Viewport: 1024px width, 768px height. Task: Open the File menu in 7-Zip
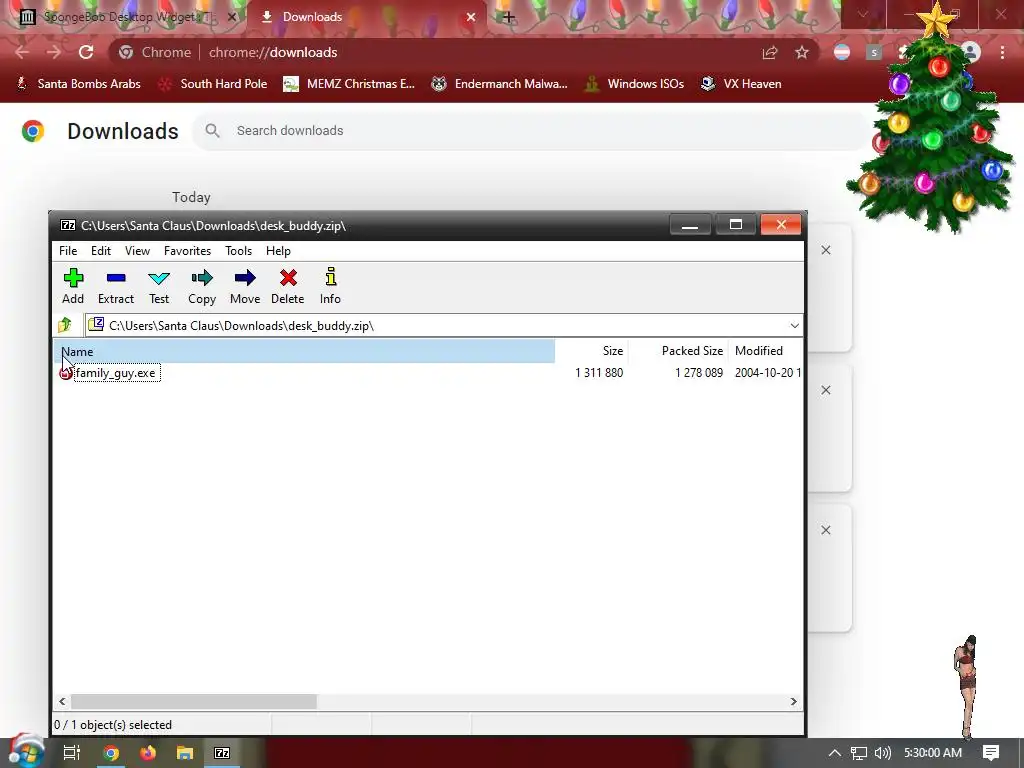[x=68, y=251]
